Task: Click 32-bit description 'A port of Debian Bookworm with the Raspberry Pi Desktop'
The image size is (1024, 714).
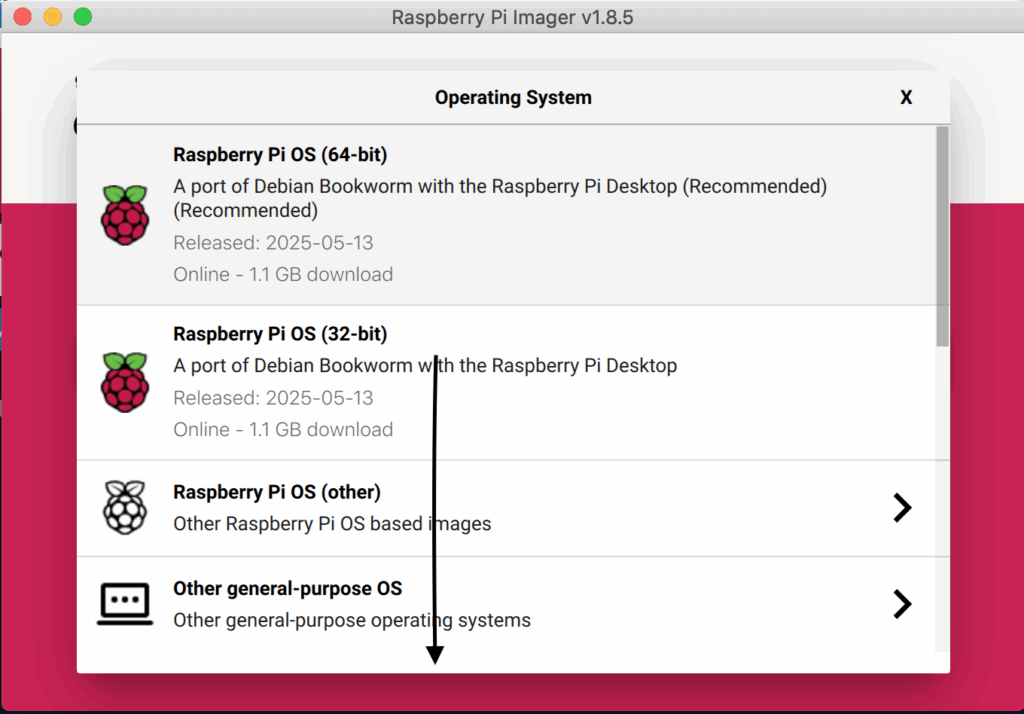Action: pos(425,366)
